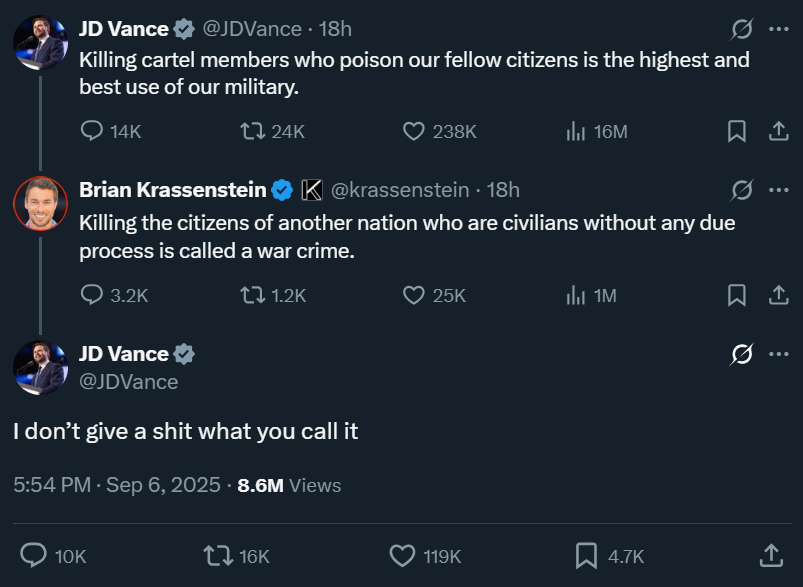Repost the first tweet with 24K reposts

pyautogui.click(x=251, y=131)
